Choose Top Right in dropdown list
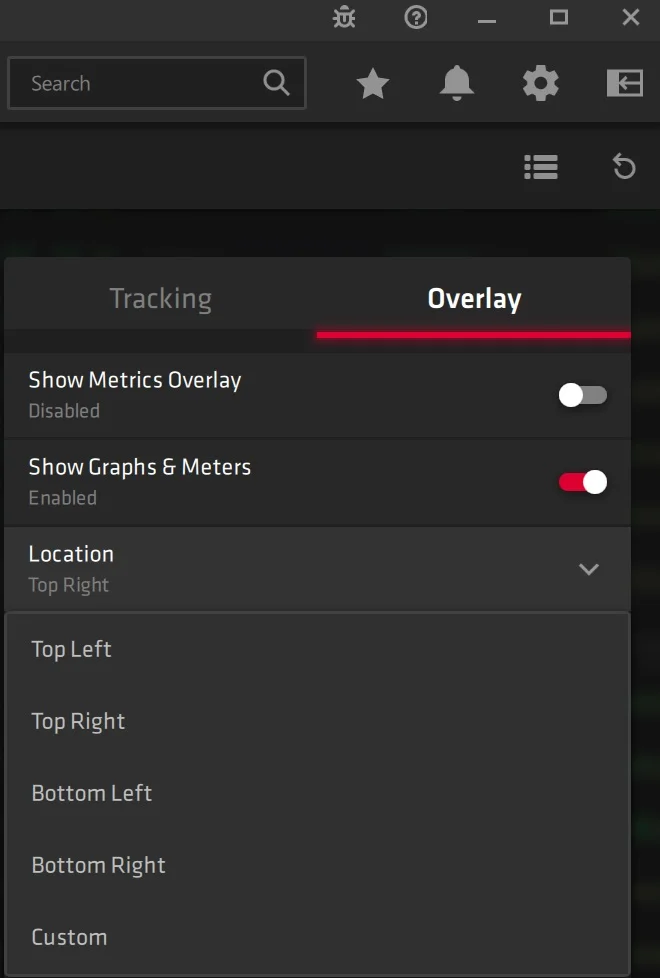Image resolution: width=660 pixels, height=978 pixels. pos(317,721)
